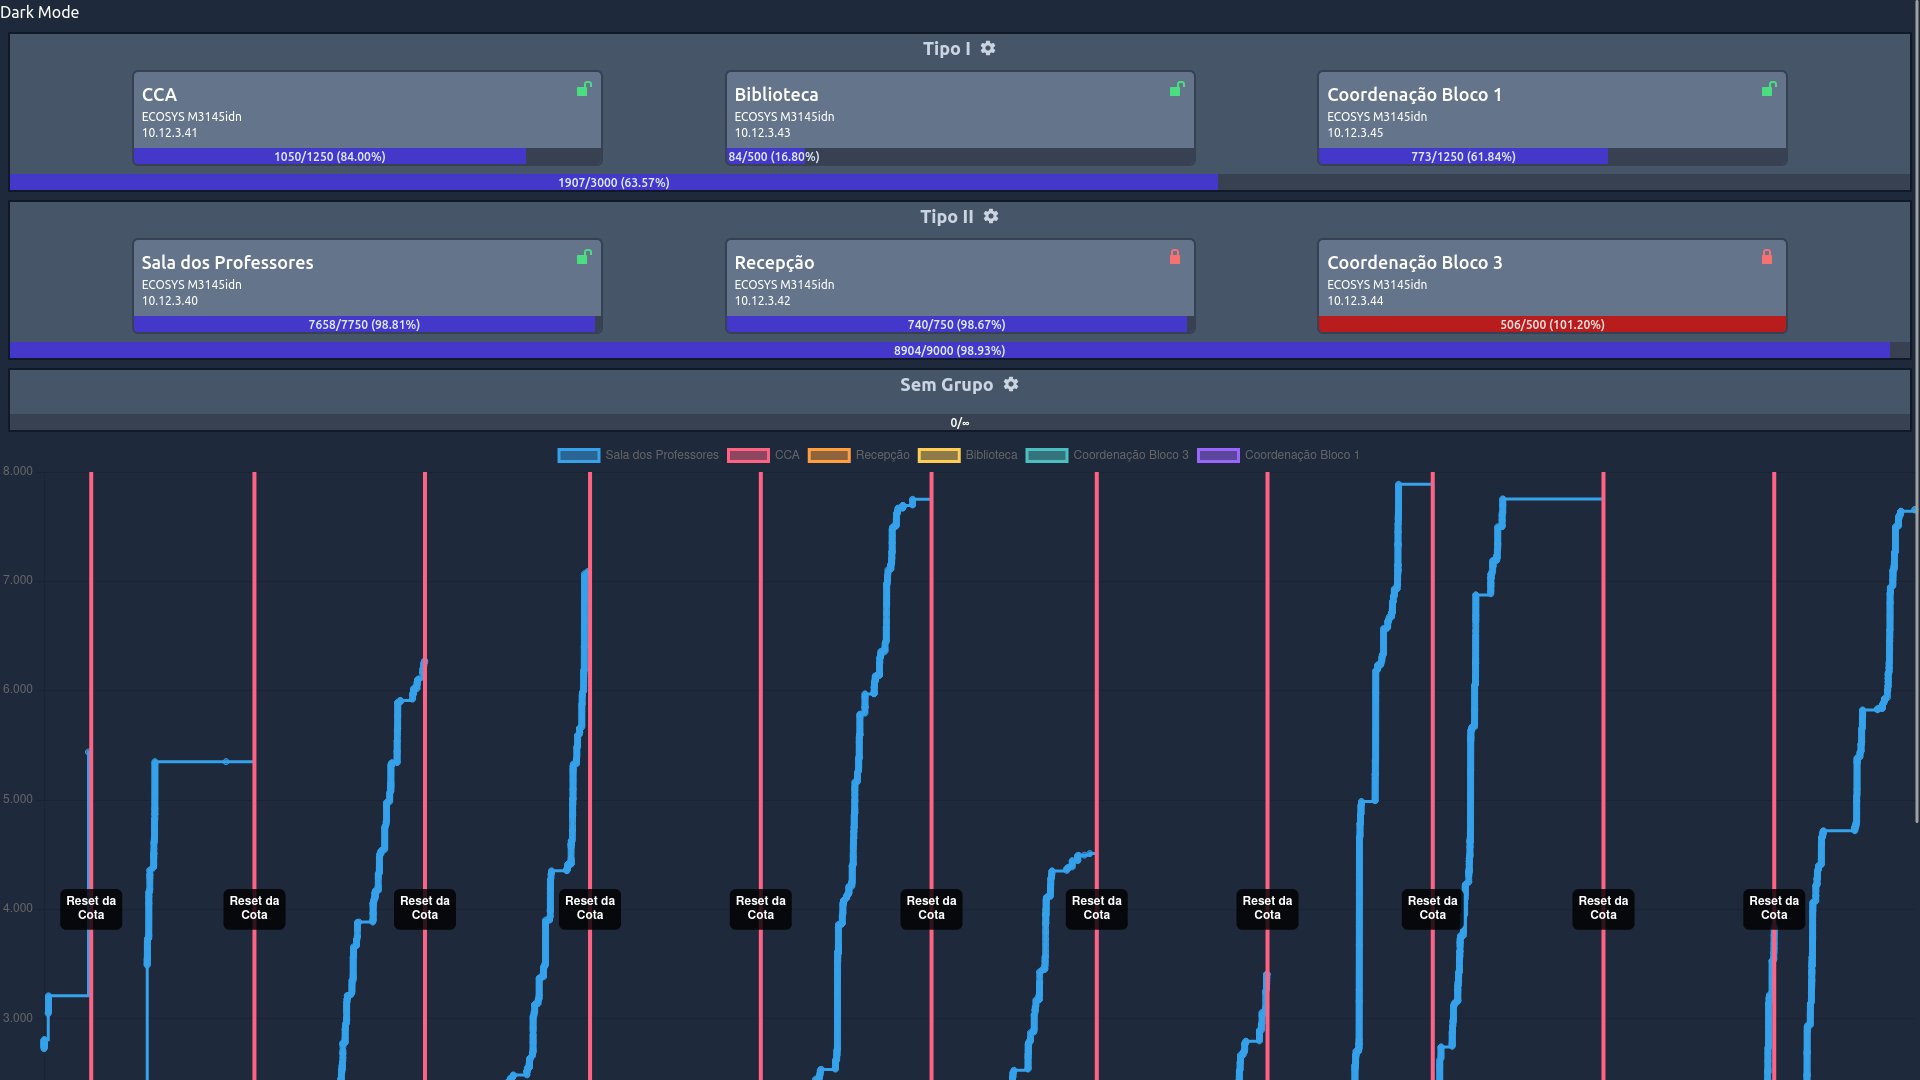Click Biblioteca quota bar 84/500
The height and width of the screenshot is (1080, 1920).
tap(960, 157)
